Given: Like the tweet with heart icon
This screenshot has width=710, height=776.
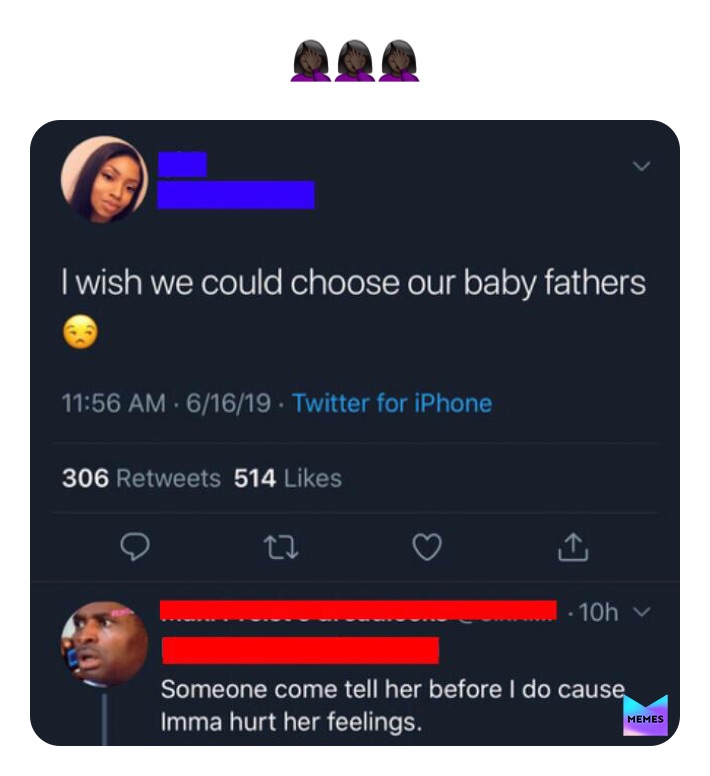Looking at the screenshot, I should coord(427,547).
